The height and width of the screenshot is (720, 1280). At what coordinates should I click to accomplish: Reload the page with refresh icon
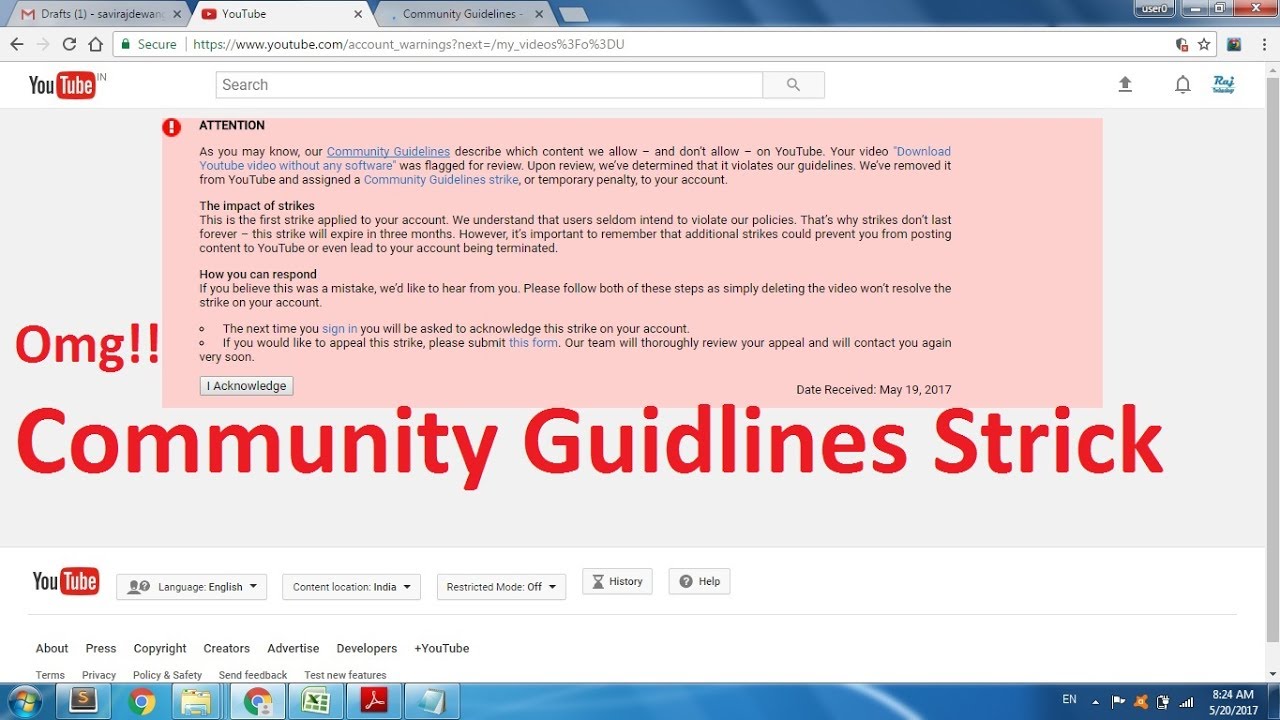69,44
